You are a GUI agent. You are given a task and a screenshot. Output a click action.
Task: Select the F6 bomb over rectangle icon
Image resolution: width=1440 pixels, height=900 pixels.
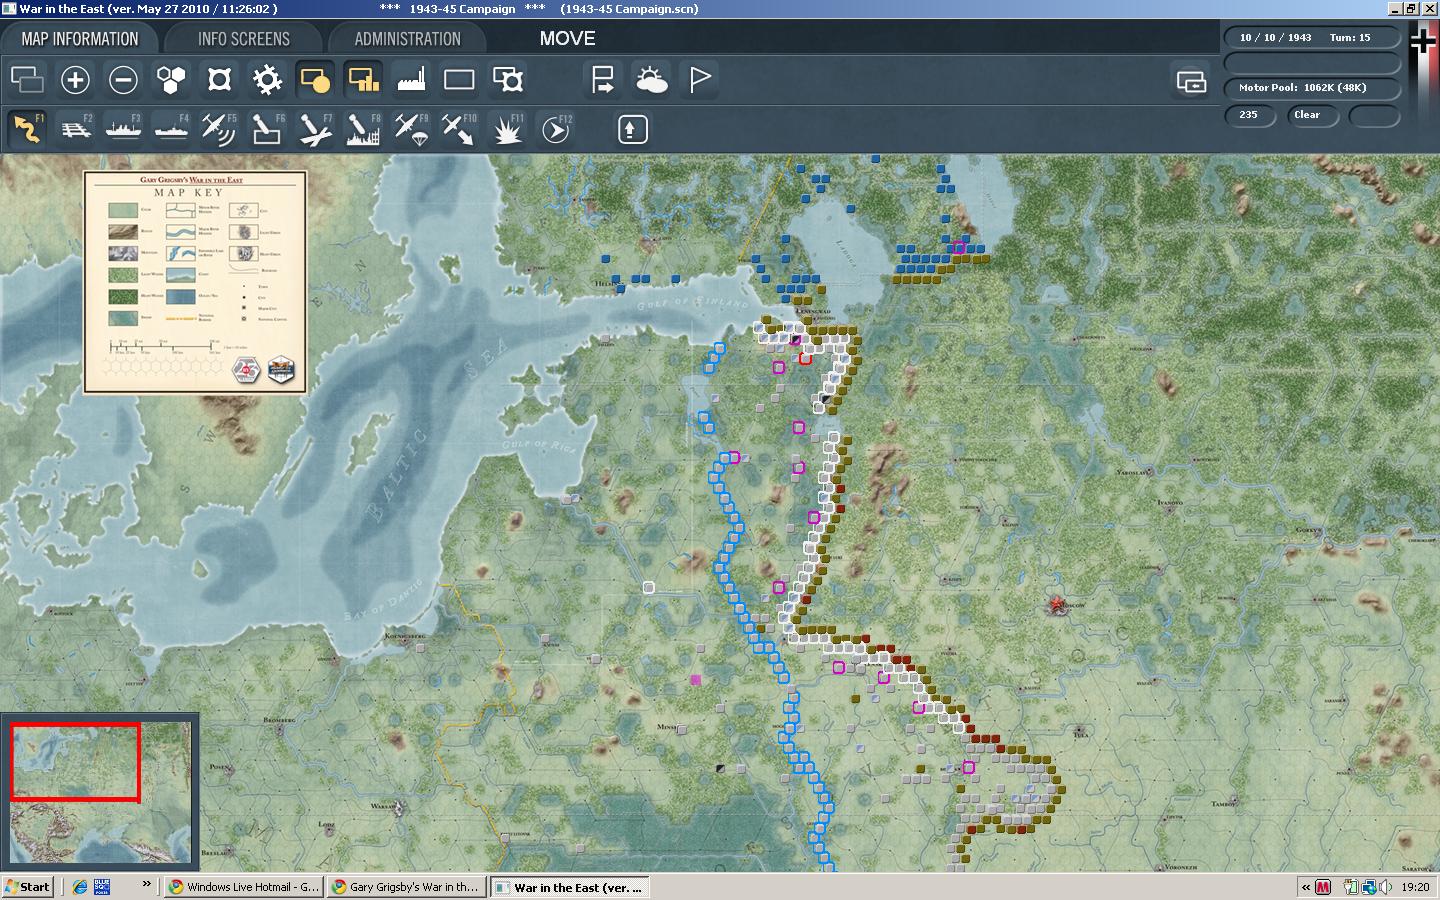267,129
